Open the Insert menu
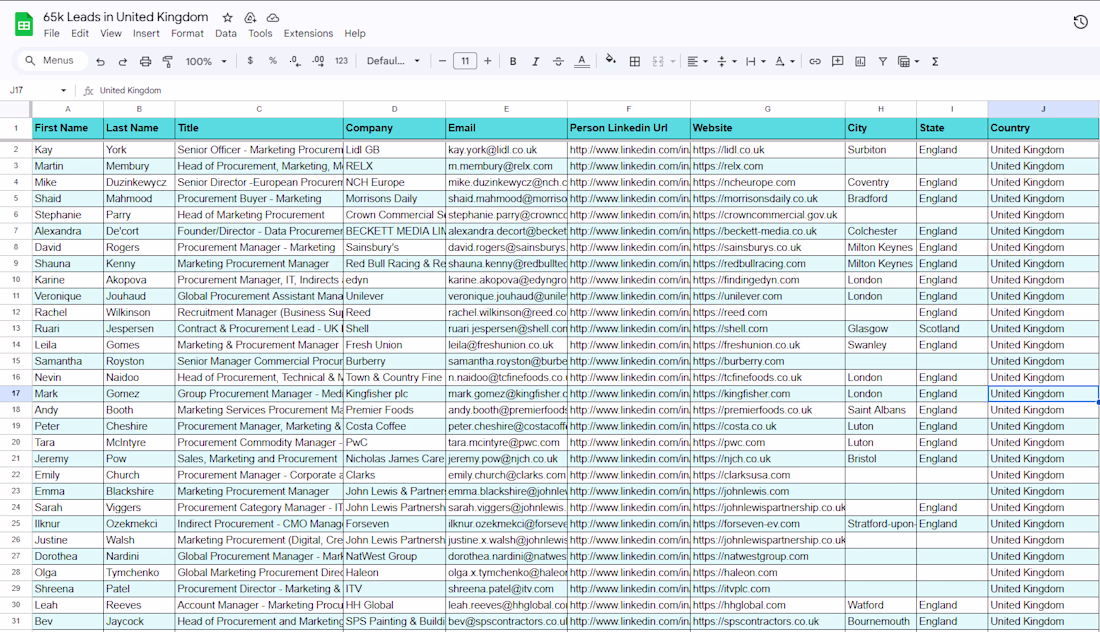Image resolution: width=1100 pixels, height=632 pixels. point(146,34)
